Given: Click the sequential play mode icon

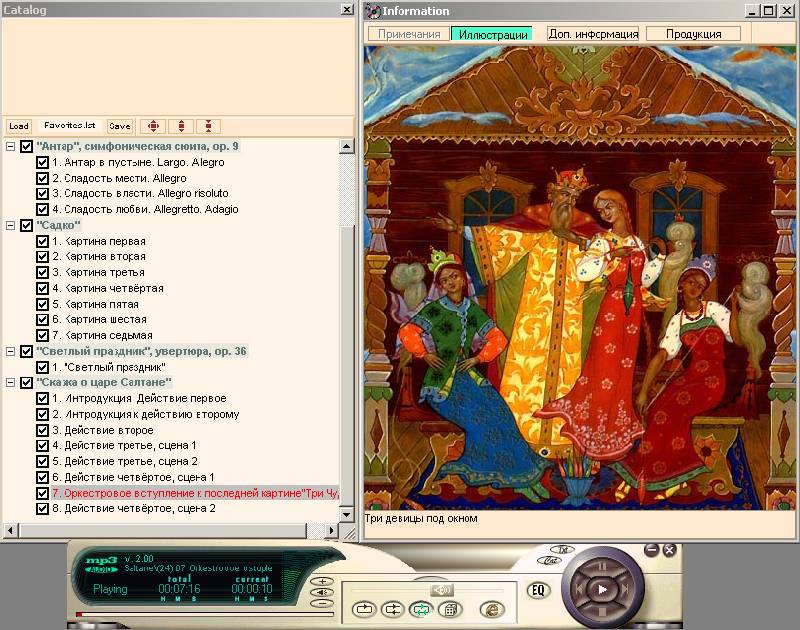Looking at the screenshot, I should pyautogui.click(x=393, y=609).
